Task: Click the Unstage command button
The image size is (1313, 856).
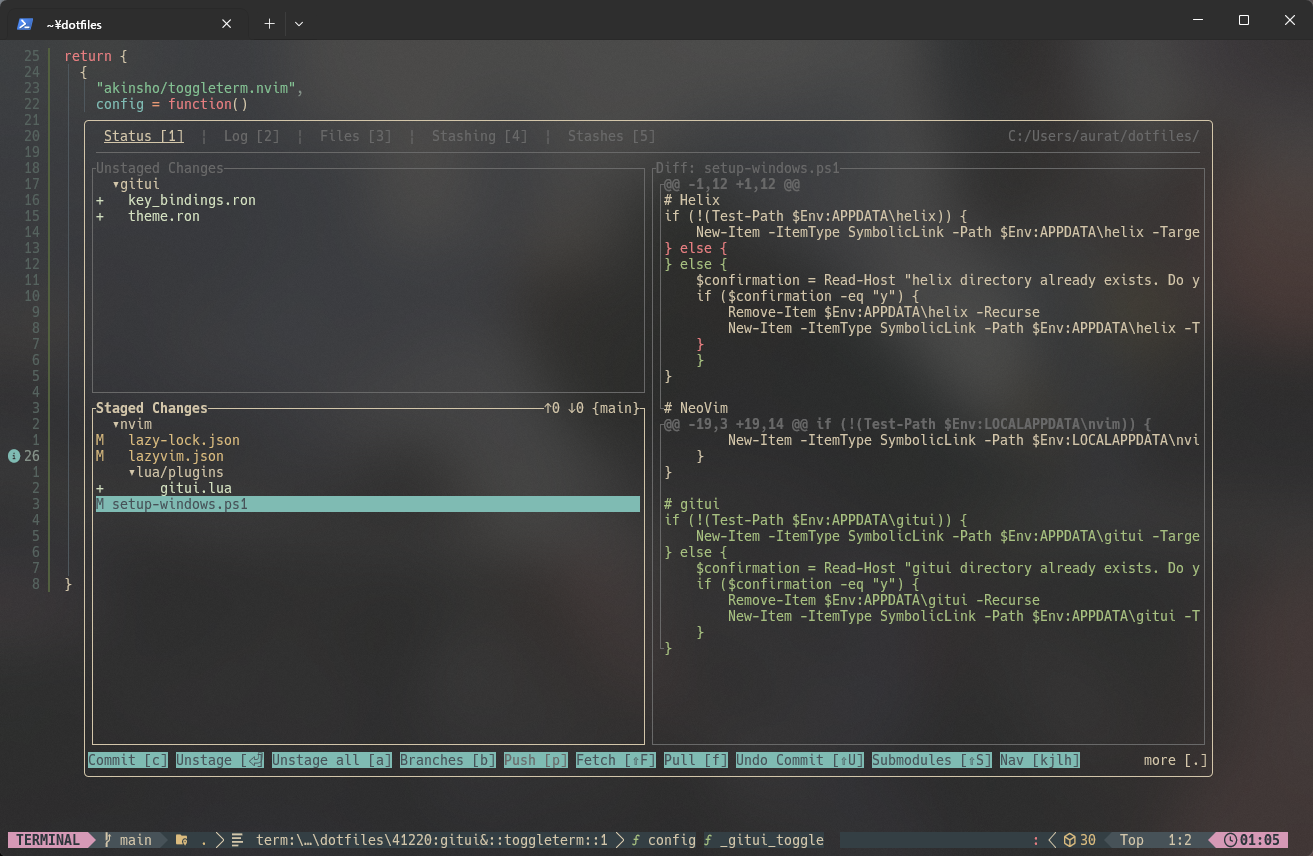Action: 220,760
